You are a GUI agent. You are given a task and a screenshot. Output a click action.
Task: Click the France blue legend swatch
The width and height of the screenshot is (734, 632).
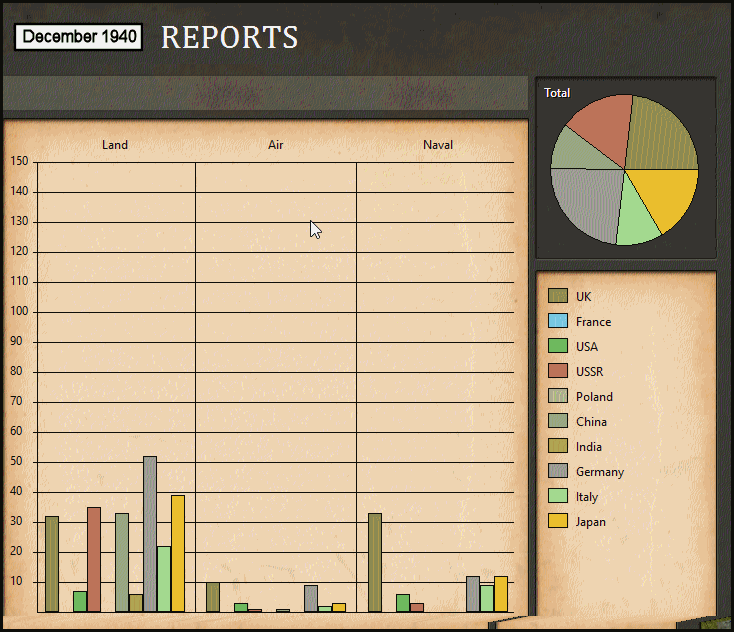pos(557,321)
